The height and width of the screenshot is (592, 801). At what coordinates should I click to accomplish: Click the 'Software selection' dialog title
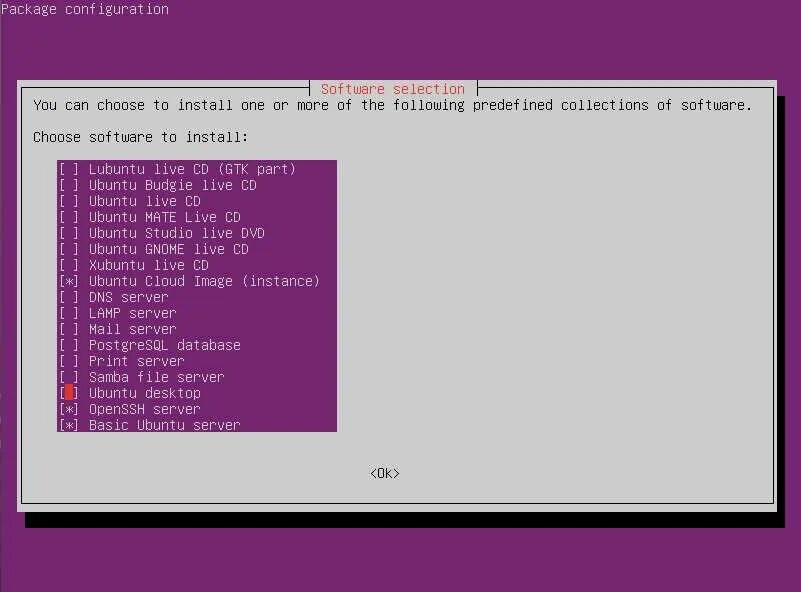393,89
